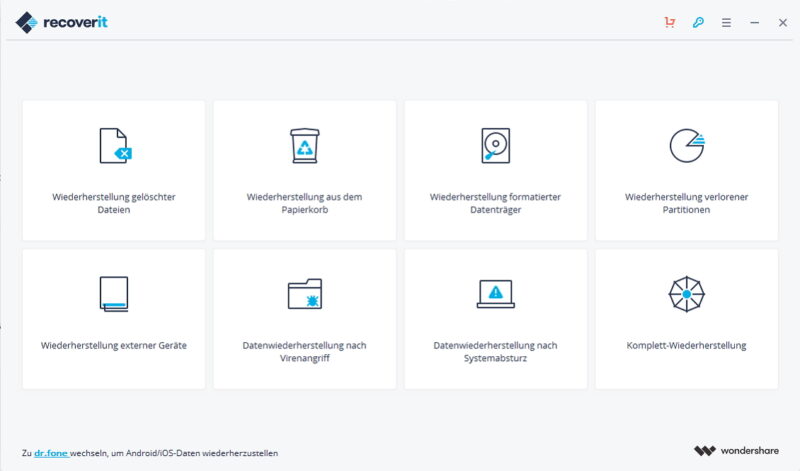Click the formatted disk recovery icon
This screenshot has height=471, width=800.
click(495, 146)
